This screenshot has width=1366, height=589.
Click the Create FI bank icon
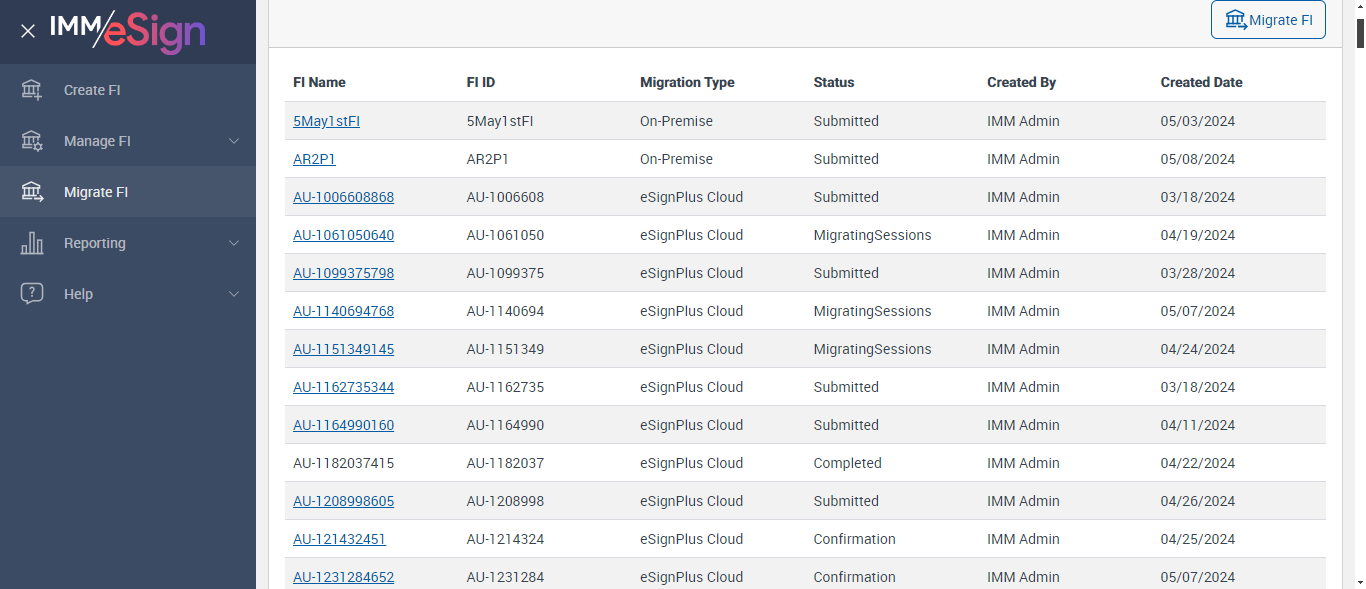click(x=32, y=90)
